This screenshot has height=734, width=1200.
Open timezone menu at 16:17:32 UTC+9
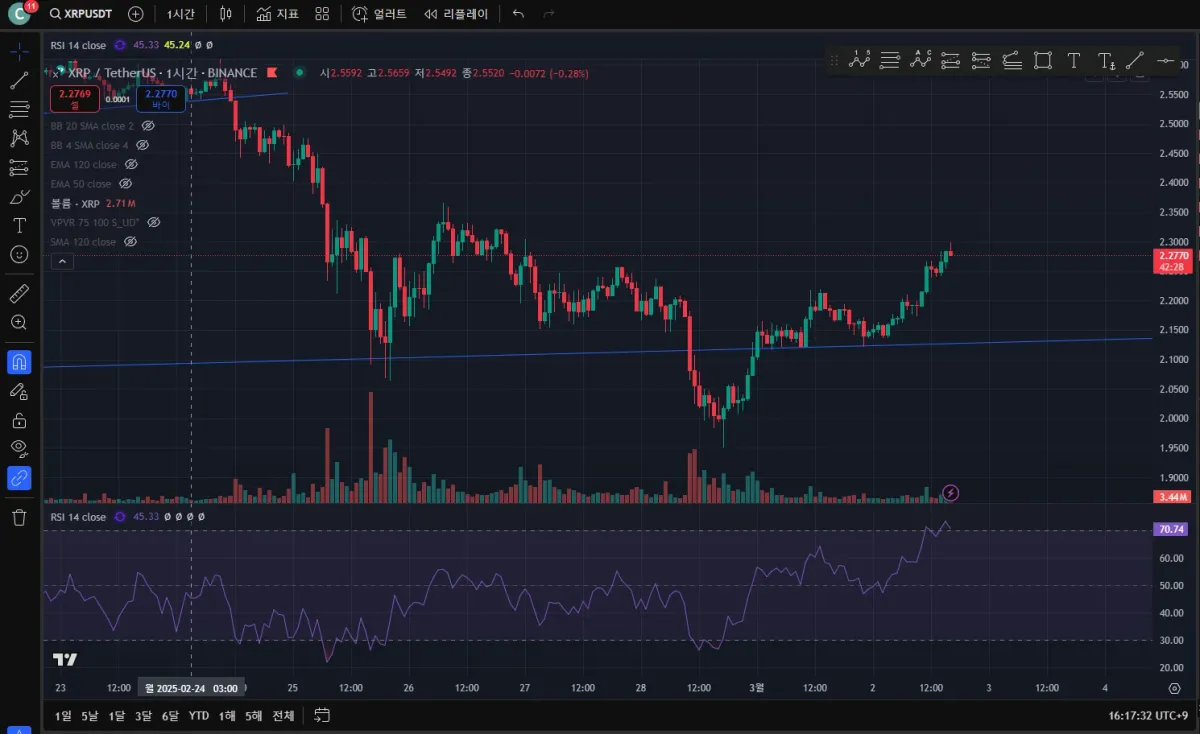[x=1148, y=716]
